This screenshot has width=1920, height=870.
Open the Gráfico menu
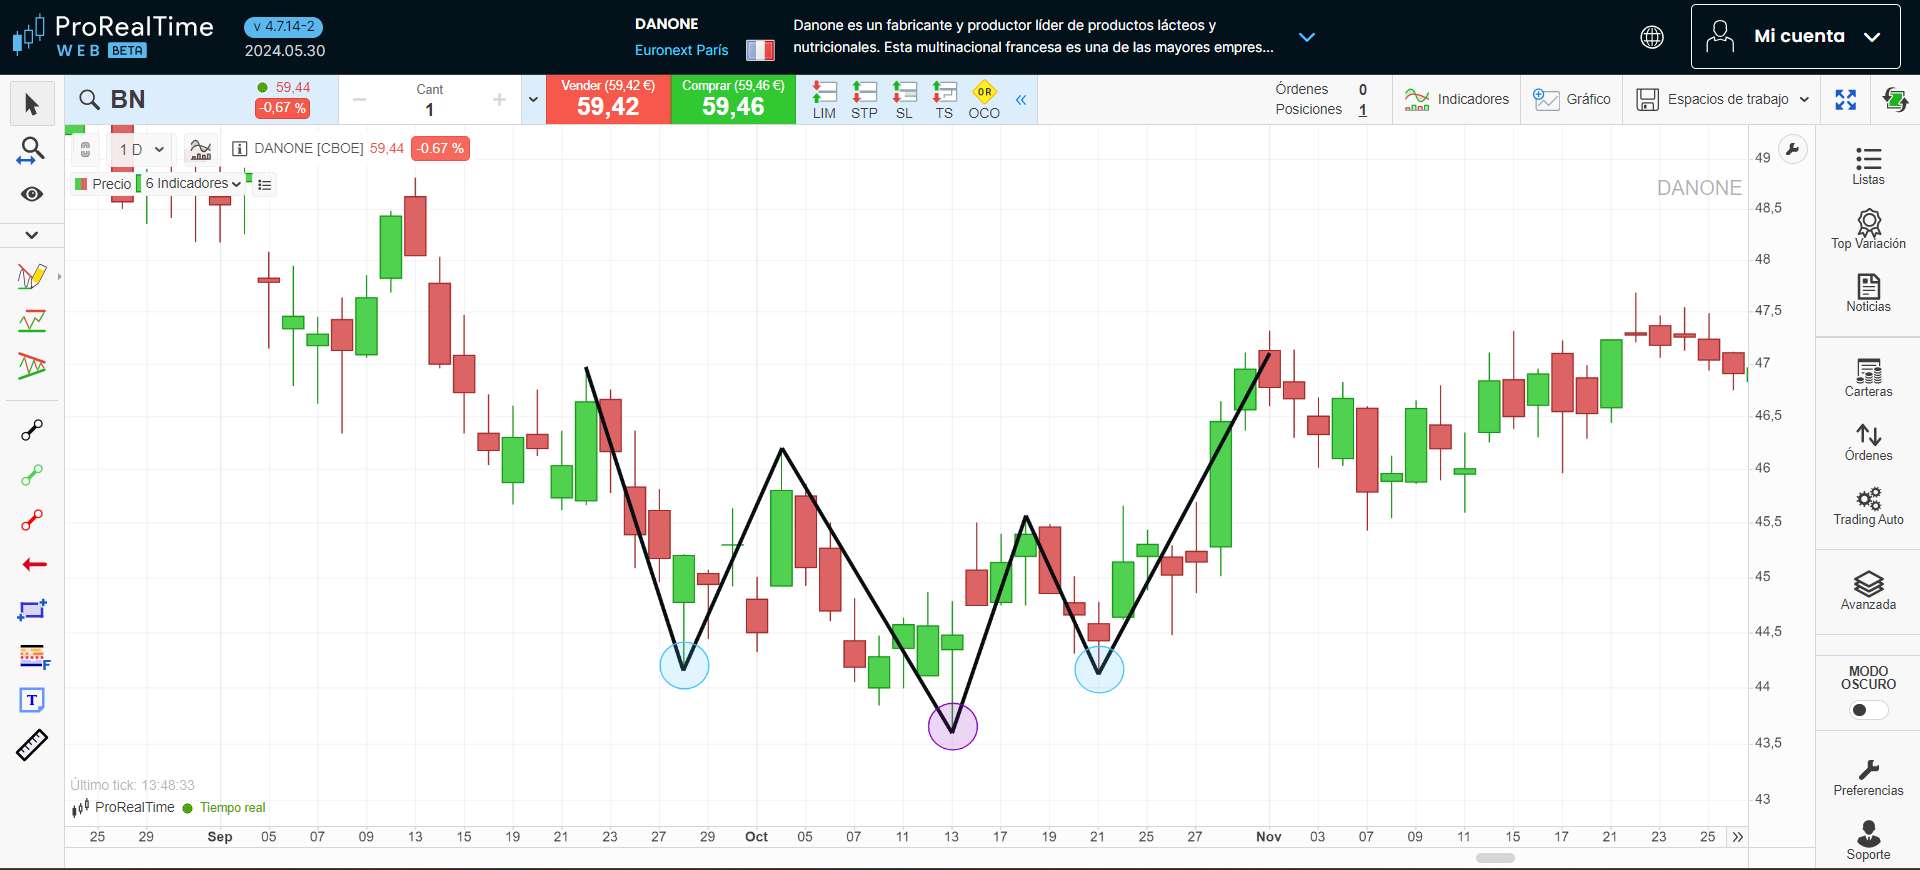1572,100
